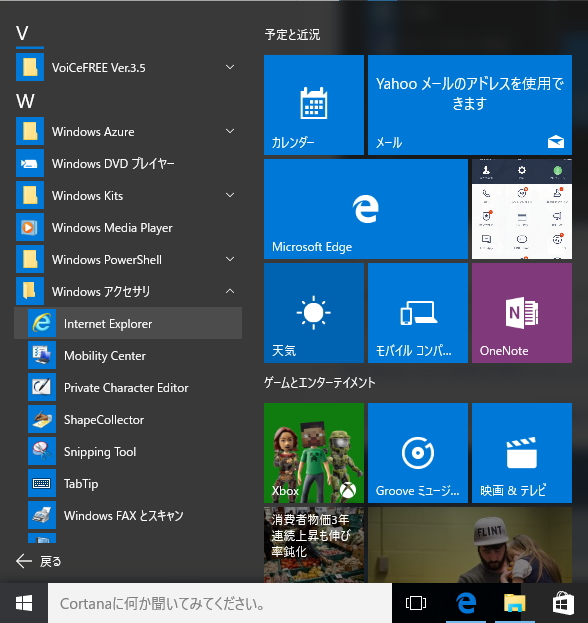This screenshot has height=623, width=588.
Task: Click the Windows Kits folder icon
Action: (x=30, y=195)
